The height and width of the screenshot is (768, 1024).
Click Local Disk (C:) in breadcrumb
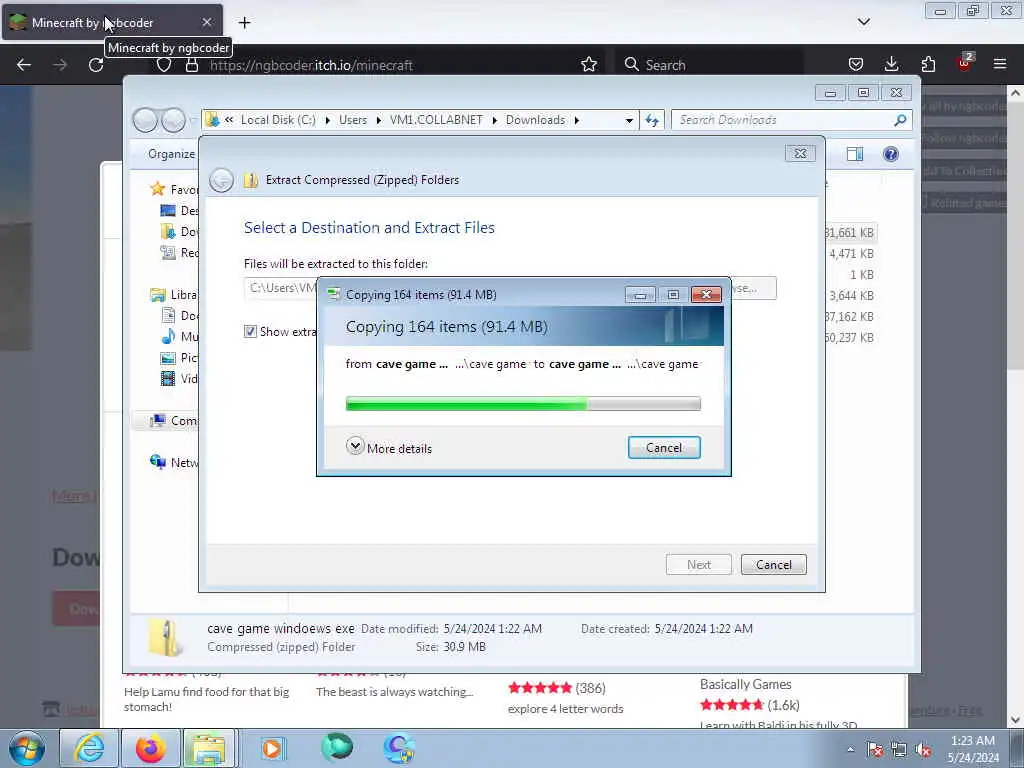coord(278,120)
